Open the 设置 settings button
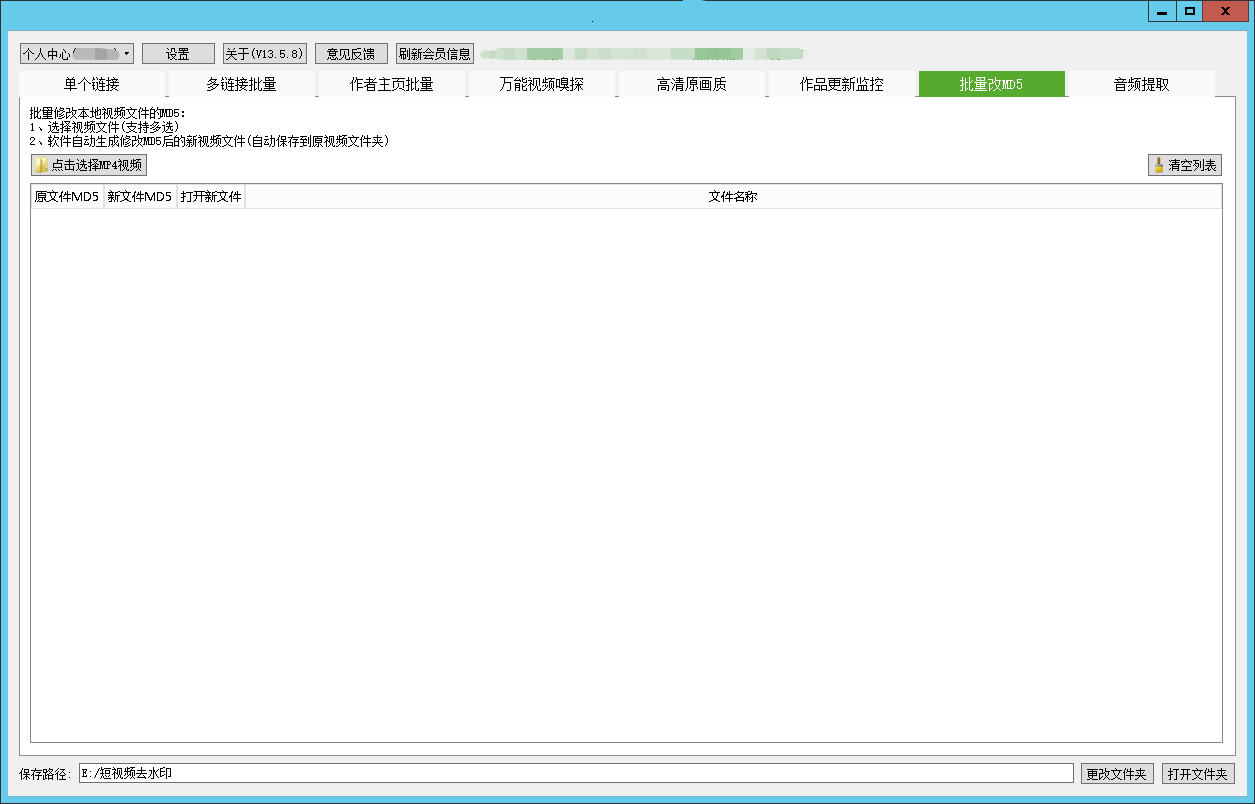The width and height of the screenshot is (1255, 804). coord(178,54)
